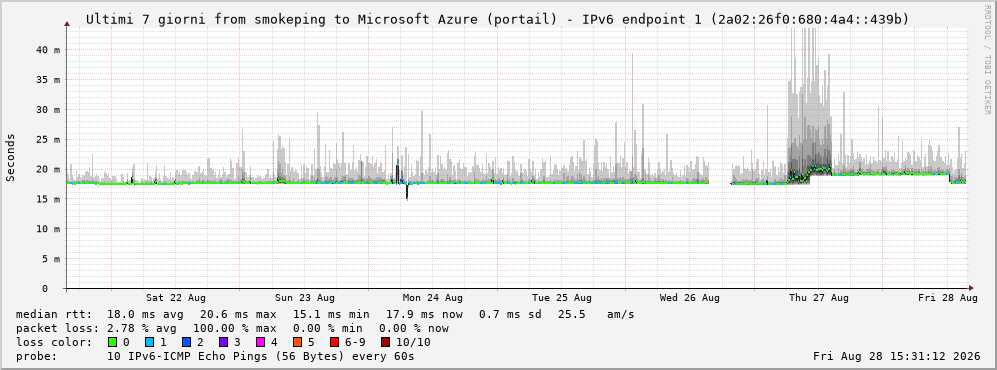Click the purple loss color 3 swatch

223,342
